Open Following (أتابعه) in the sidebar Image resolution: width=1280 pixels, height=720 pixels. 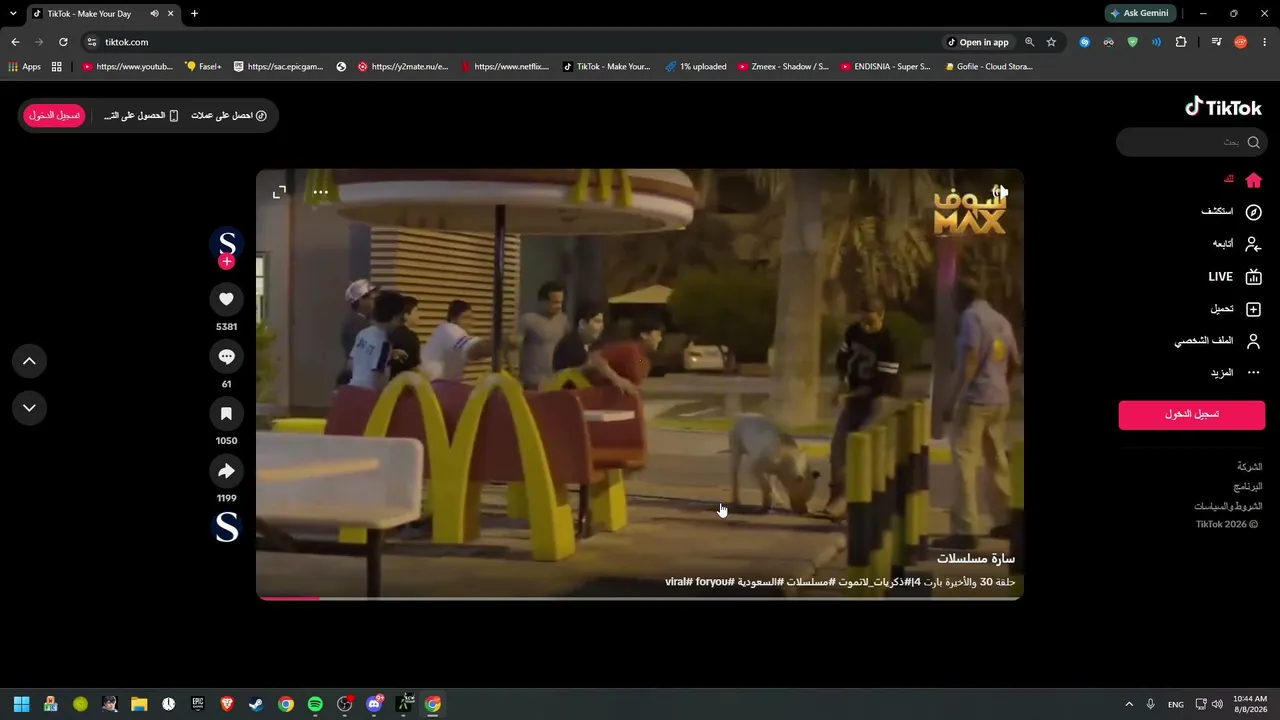(x=1237, y=244)
